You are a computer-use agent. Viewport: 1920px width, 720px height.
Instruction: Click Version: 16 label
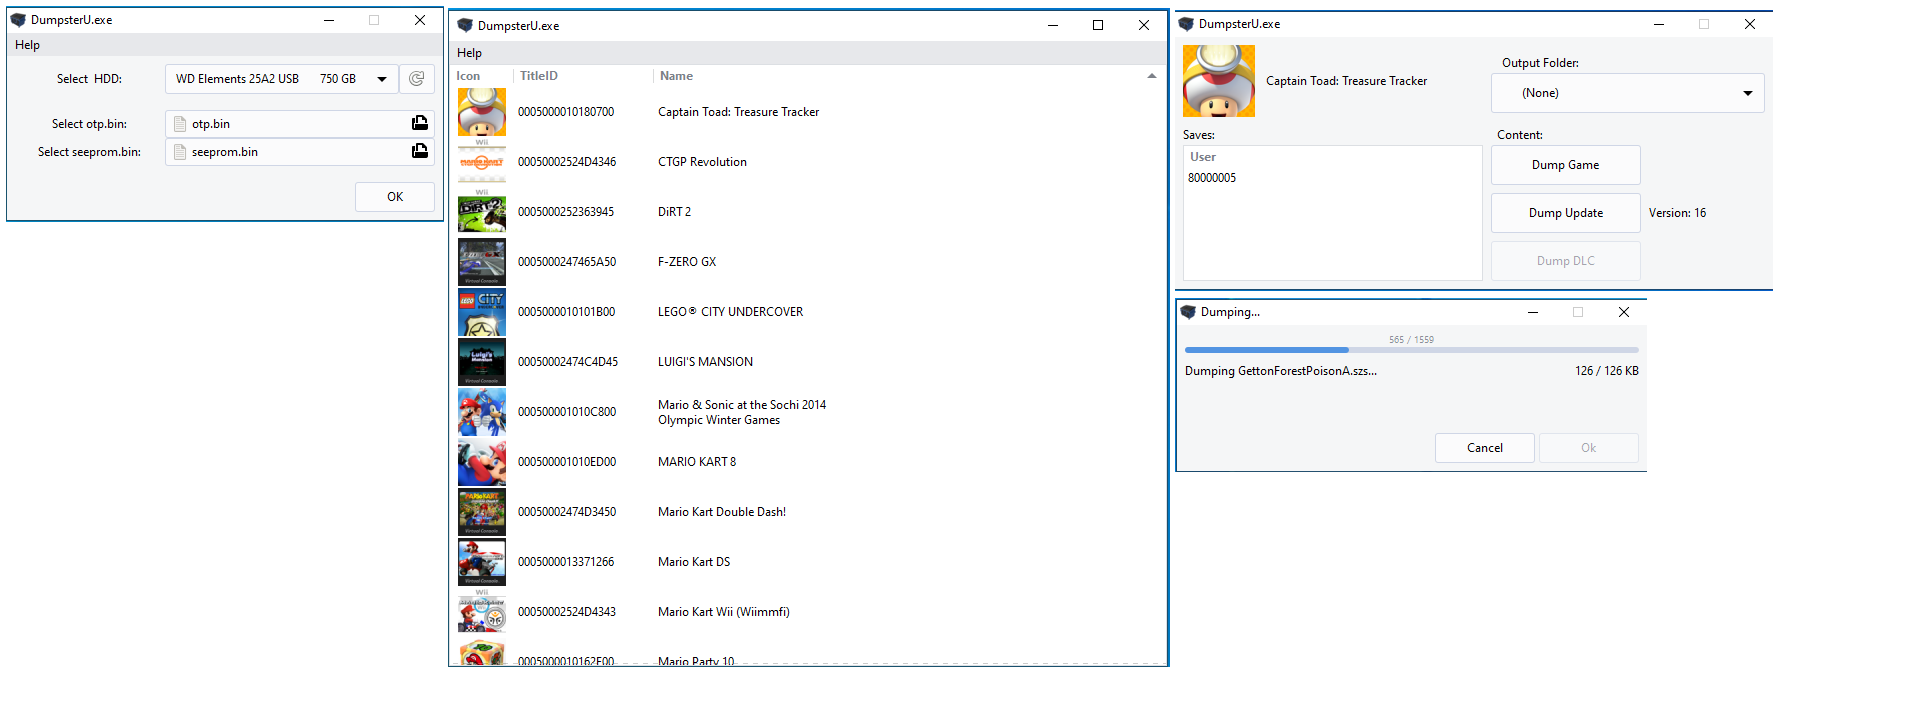pos(1678,213)
